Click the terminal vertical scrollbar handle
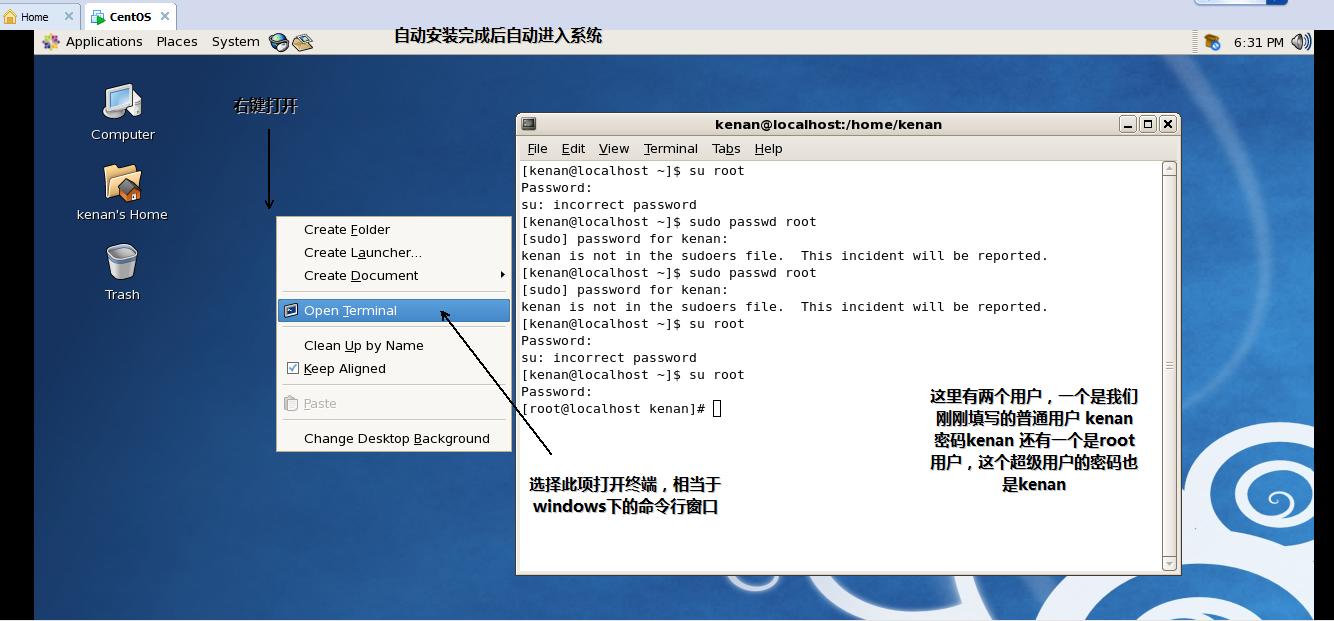This screenshot has height=621, width=1334. (1170, 366)
